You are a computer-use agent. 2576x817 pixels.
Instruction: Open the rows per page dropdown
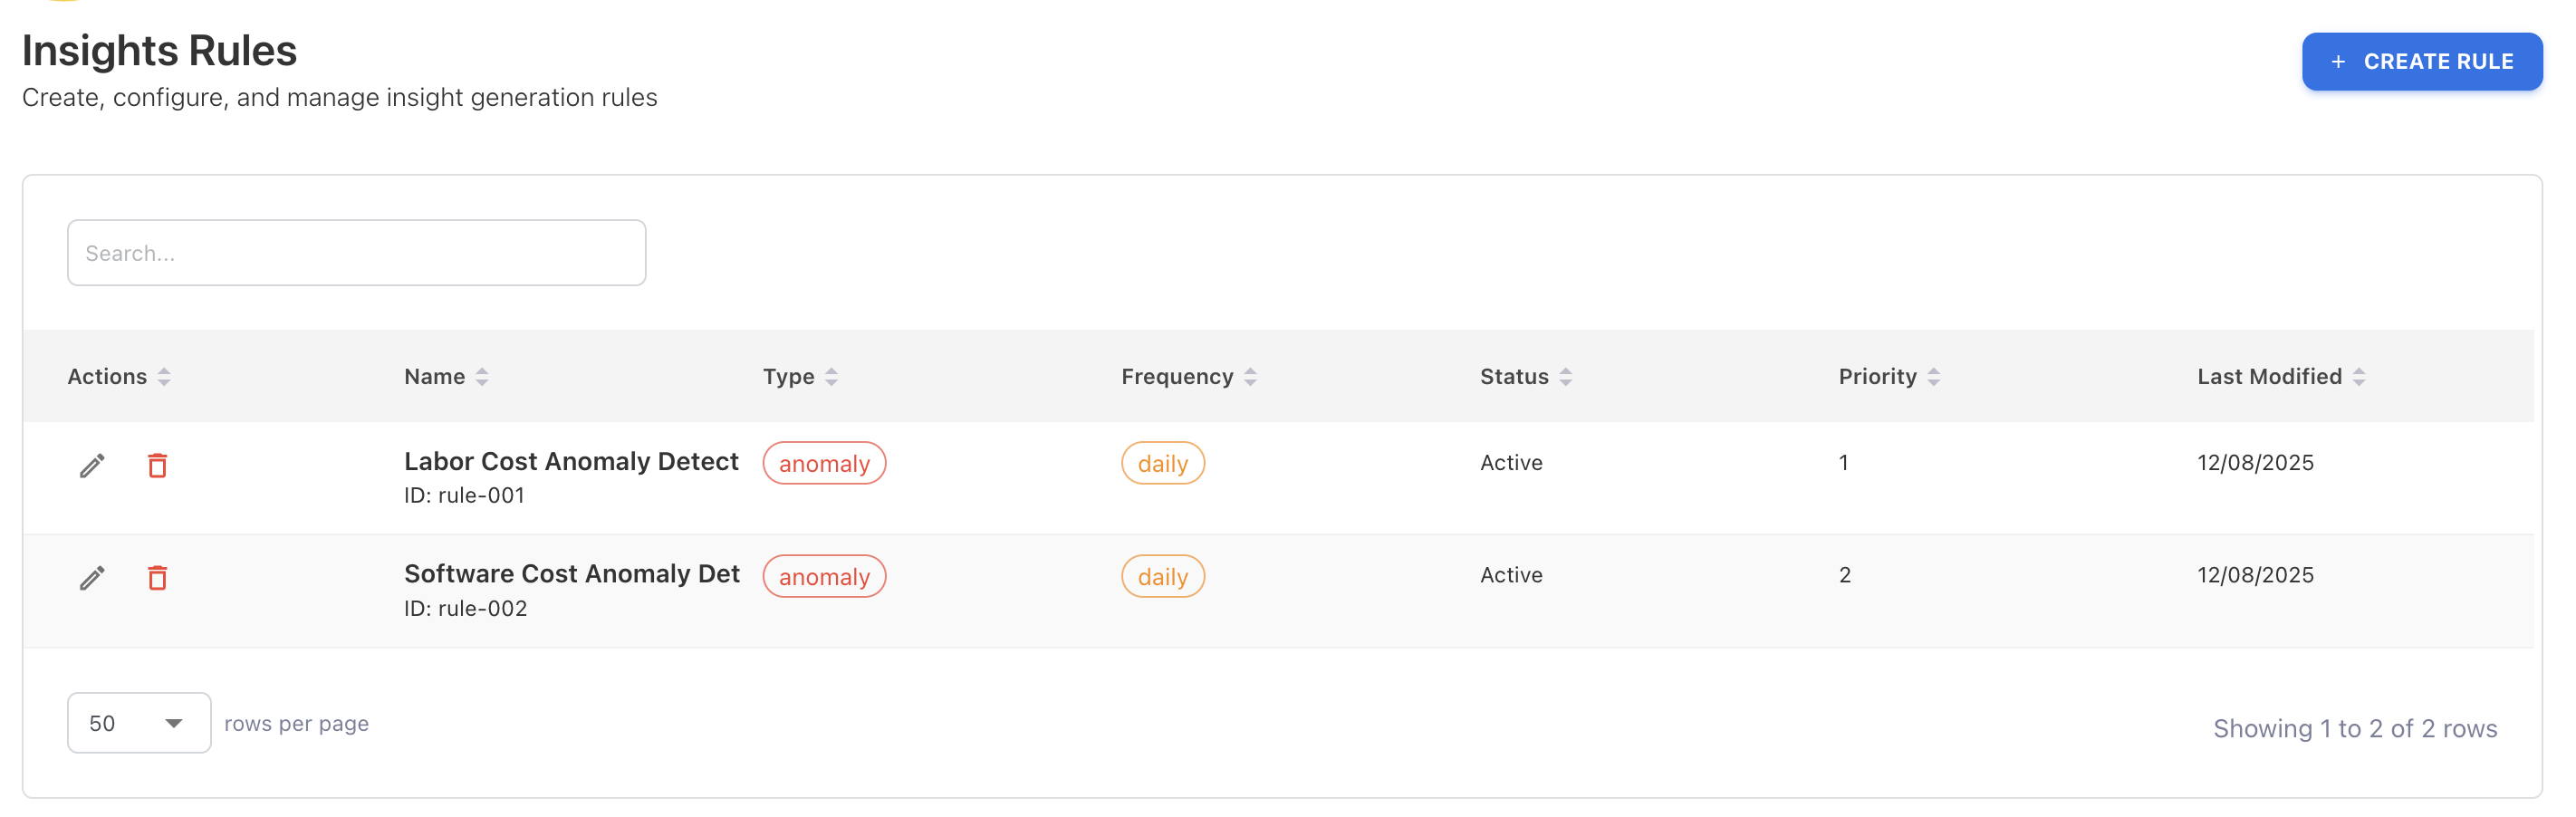pos(139,722)
